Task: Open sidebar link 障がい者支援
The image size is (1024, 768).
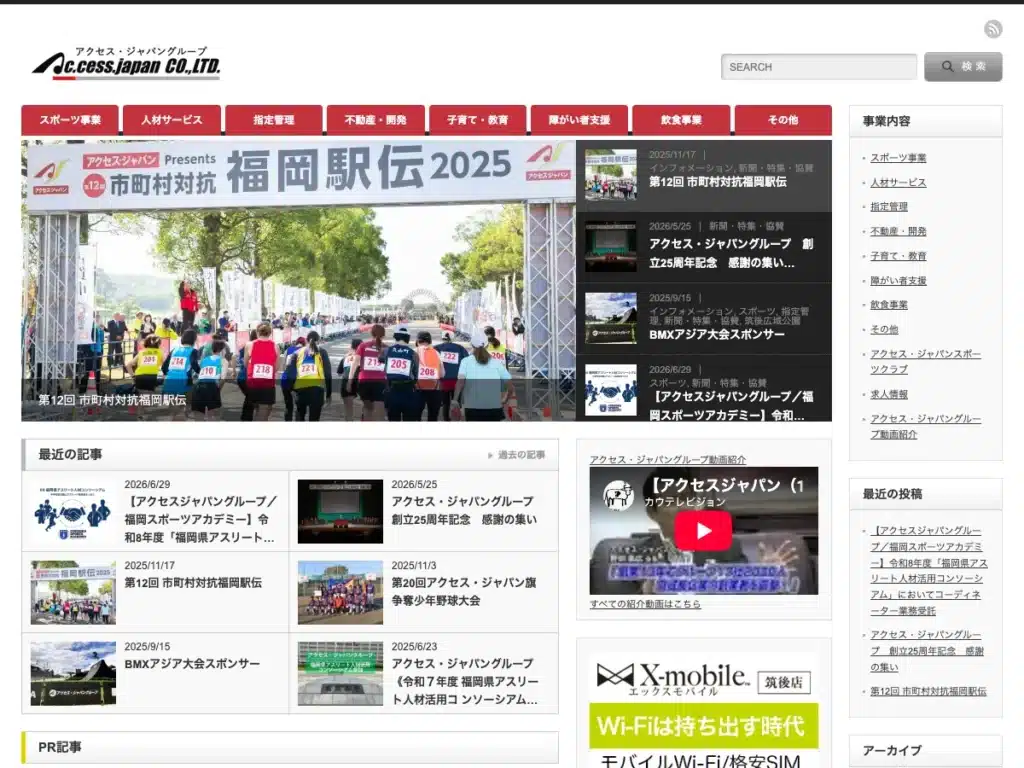Action: pos(898,280)
